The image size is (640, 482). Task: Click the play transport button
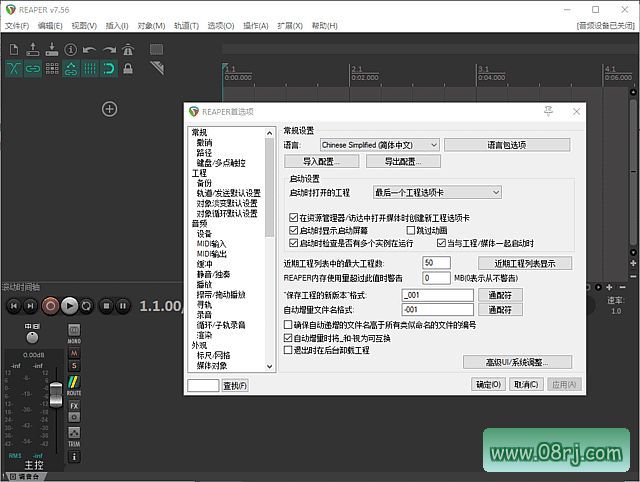click(69, 306)
